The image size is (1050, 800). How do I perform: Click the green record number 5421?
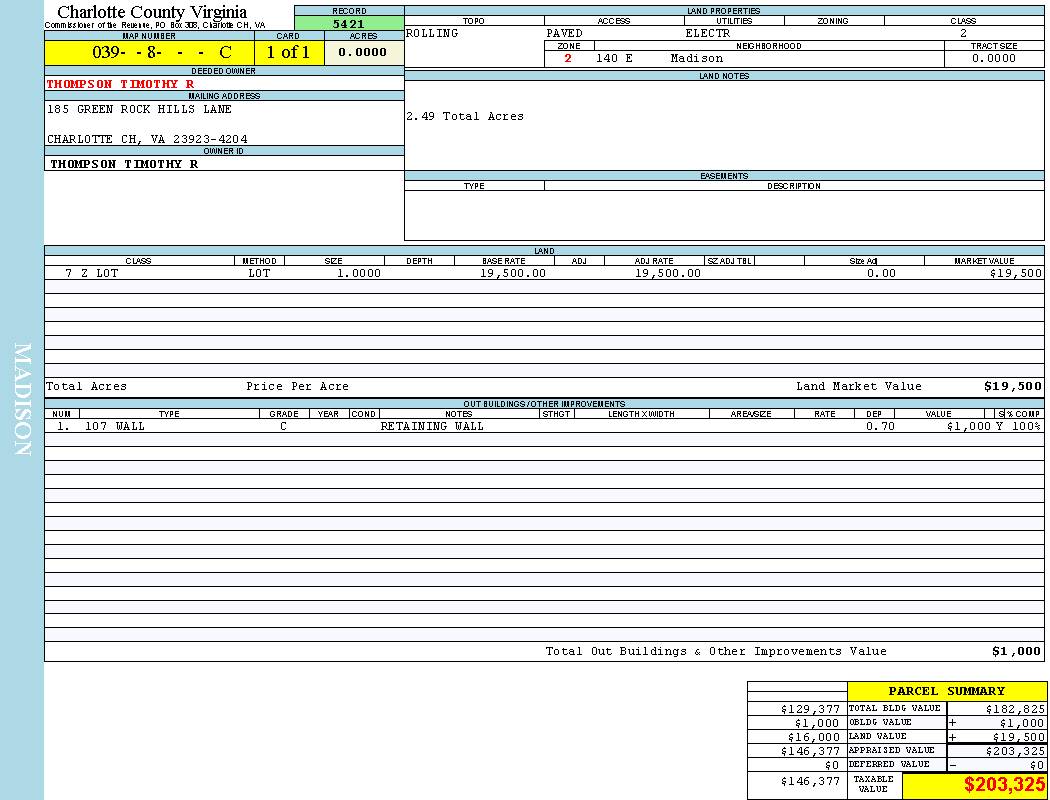coord(348,24)
